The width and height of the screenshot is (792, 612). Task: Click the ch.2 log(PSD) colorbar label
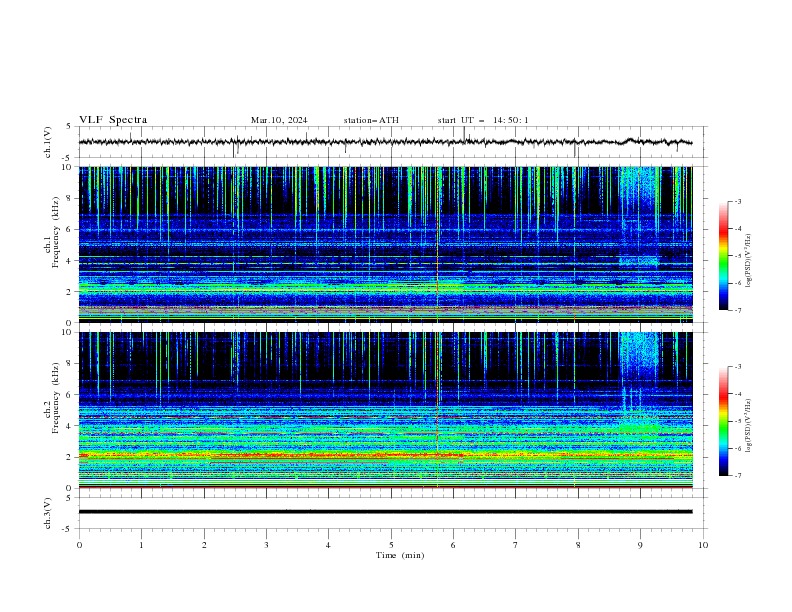pos(749,426)
